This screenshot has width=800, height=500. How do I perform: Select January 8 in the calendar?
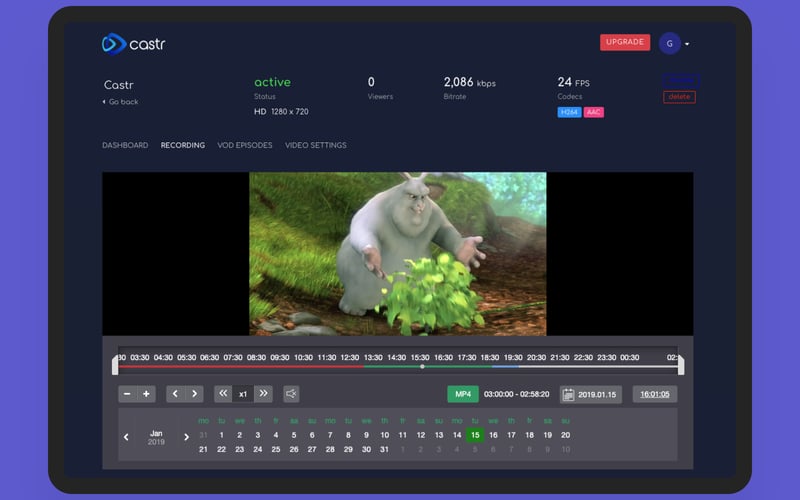pos(348,435)
